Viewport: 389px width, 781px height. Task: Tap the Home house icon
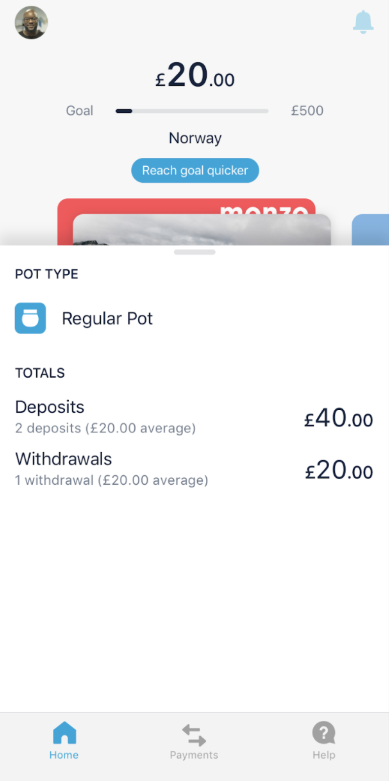point(64,733)
